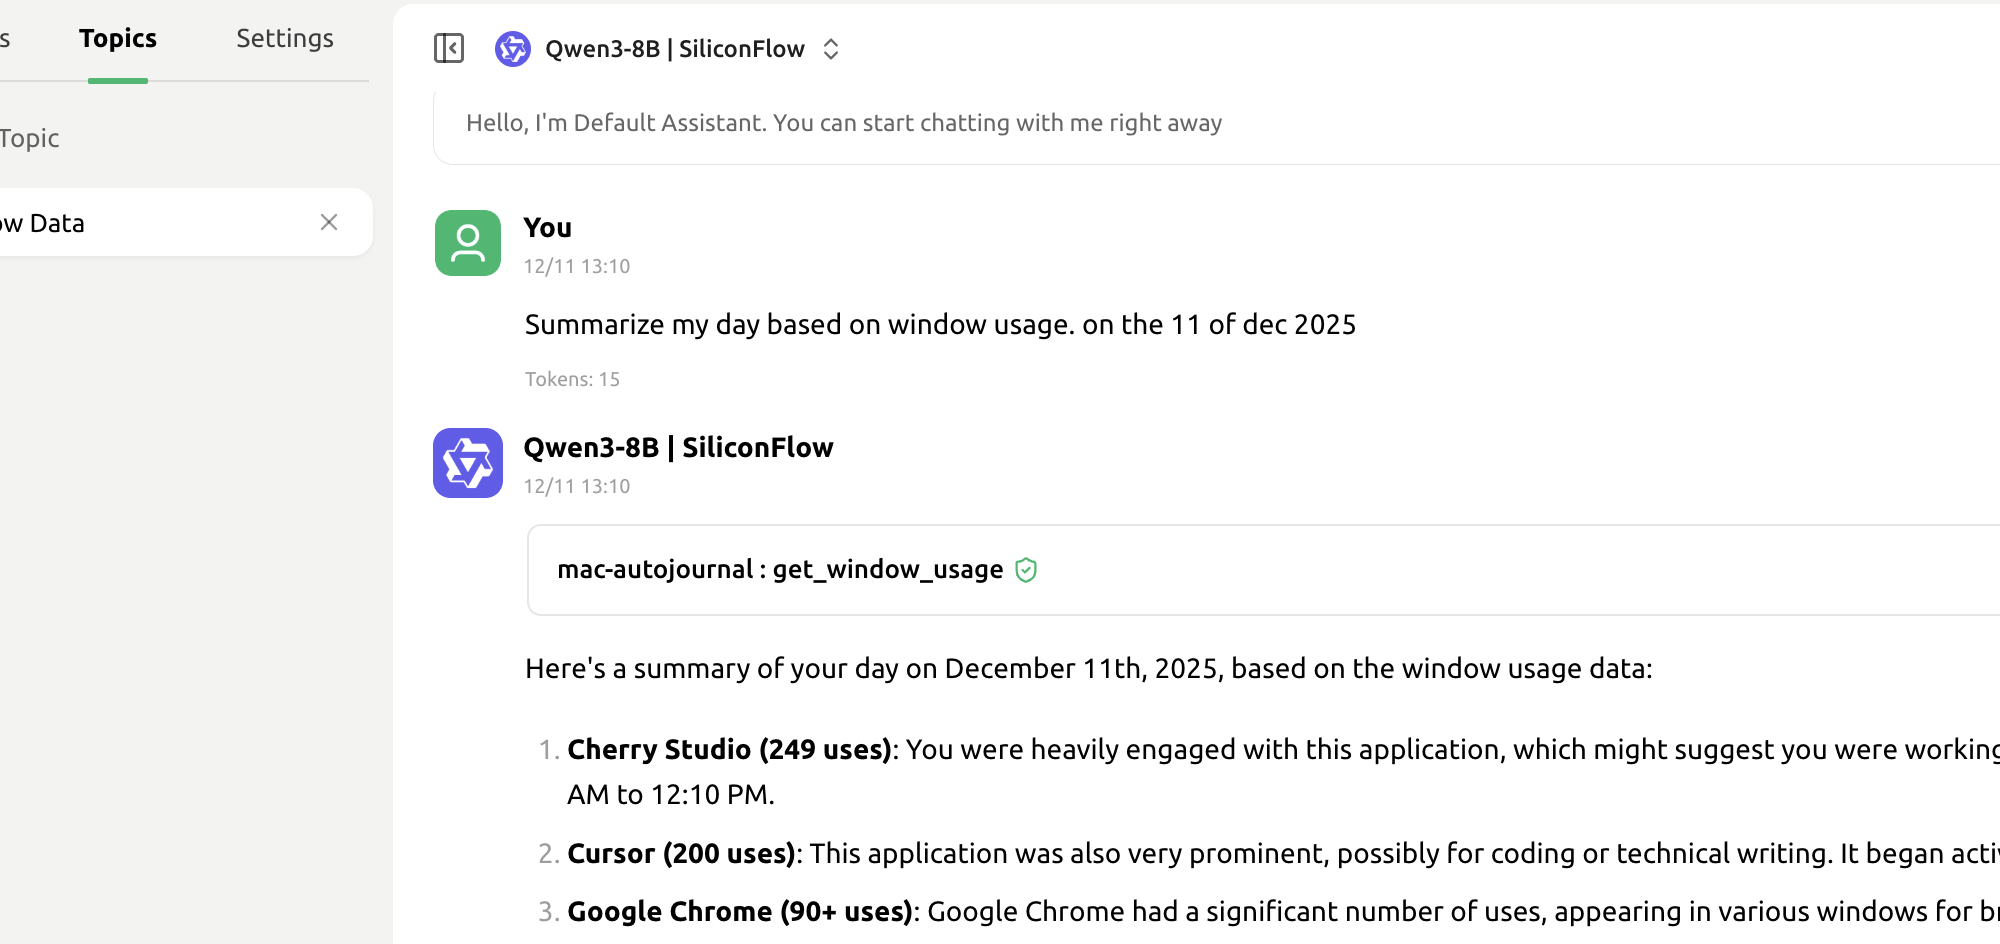This screenshot has width=2000, height=944.
Task: Click your green user avatar
Action: (x=467, y=243)
